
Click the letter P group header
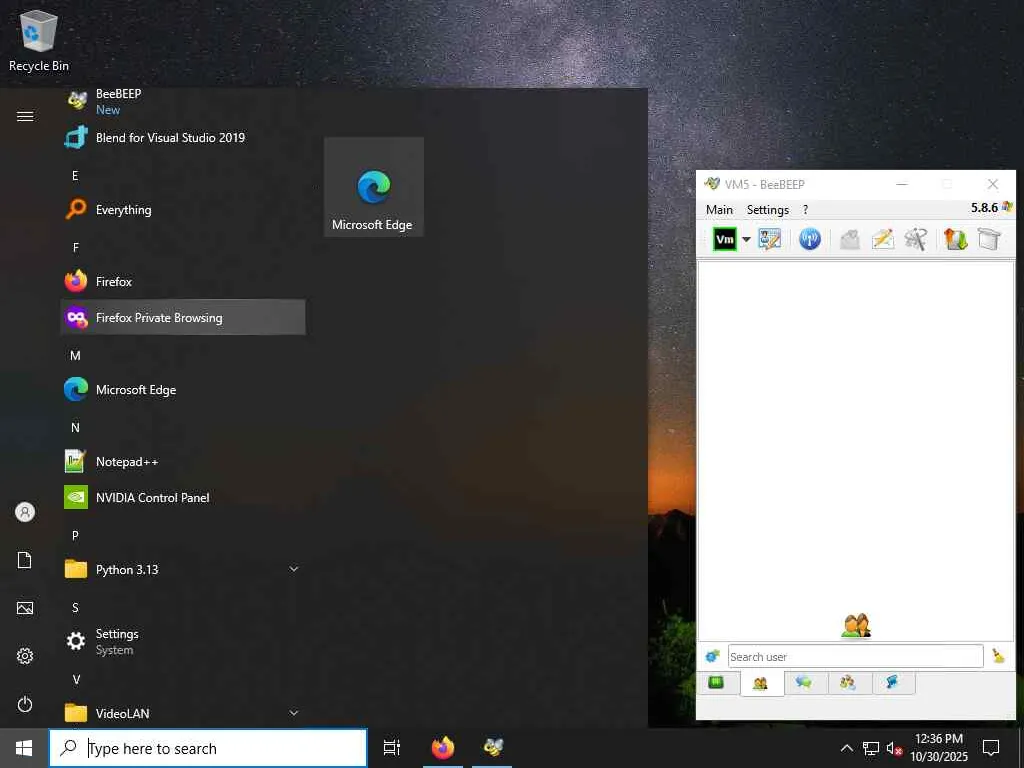pos(75,536)
